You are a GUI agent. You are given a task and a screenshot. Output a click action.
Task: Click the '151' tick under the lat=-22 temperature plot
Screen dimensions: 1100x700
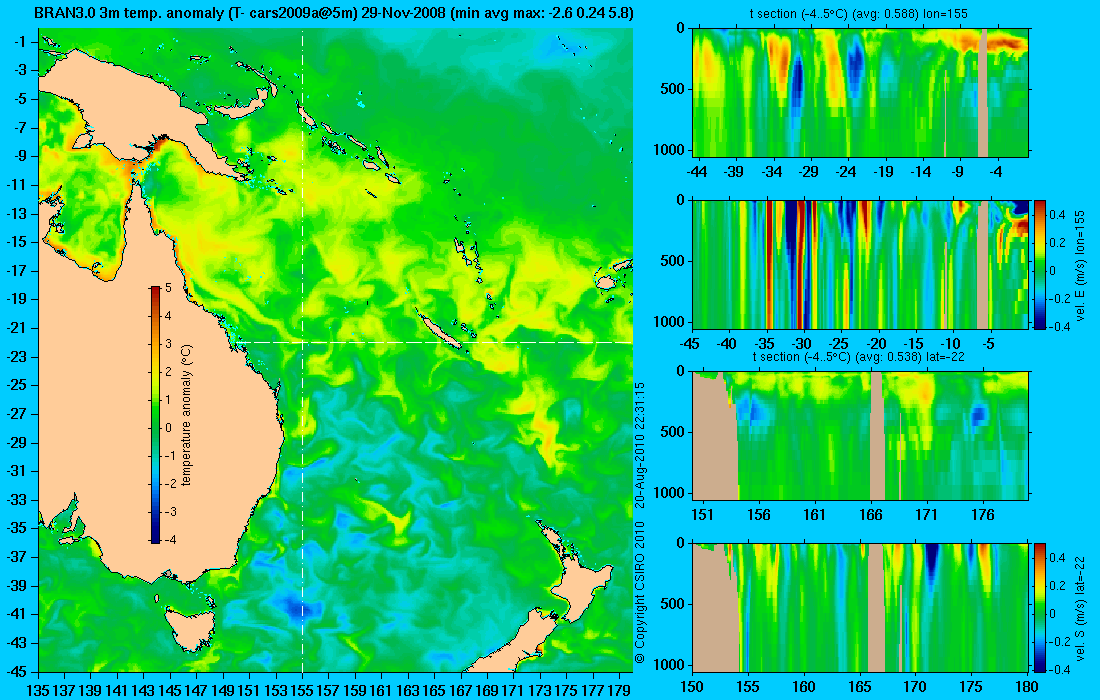pyautogui.click(x=702, y=515)
